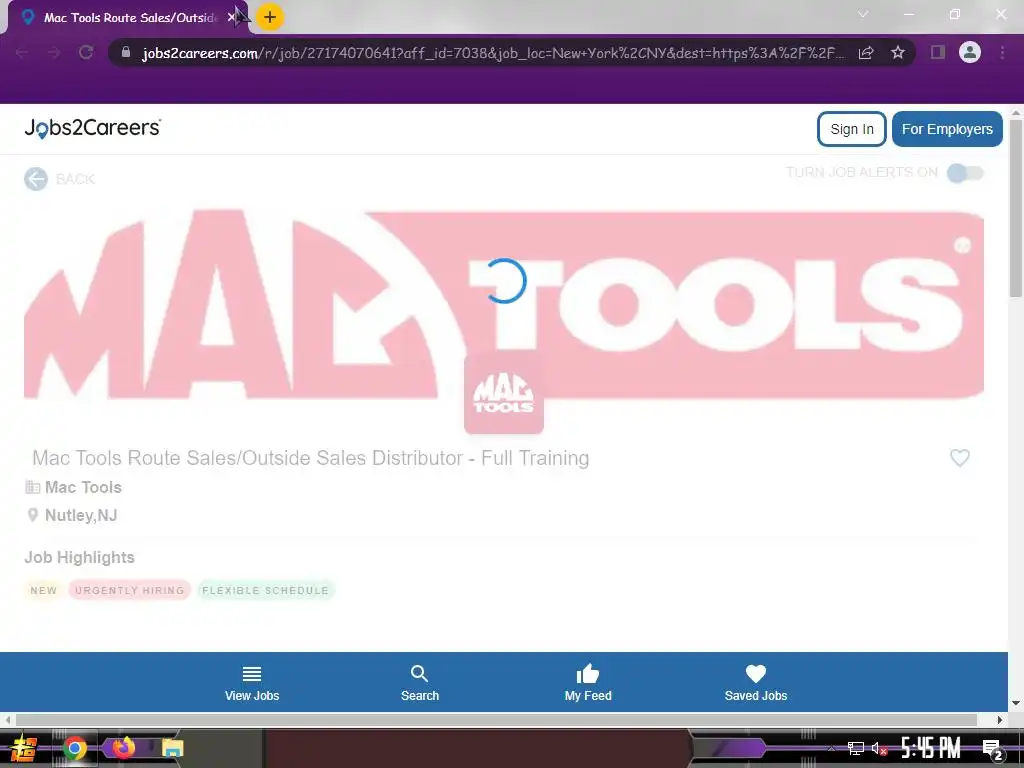Open View Jobs in bottom navigation
Screen dimensions: 1024x768
(x=252, y=683)
